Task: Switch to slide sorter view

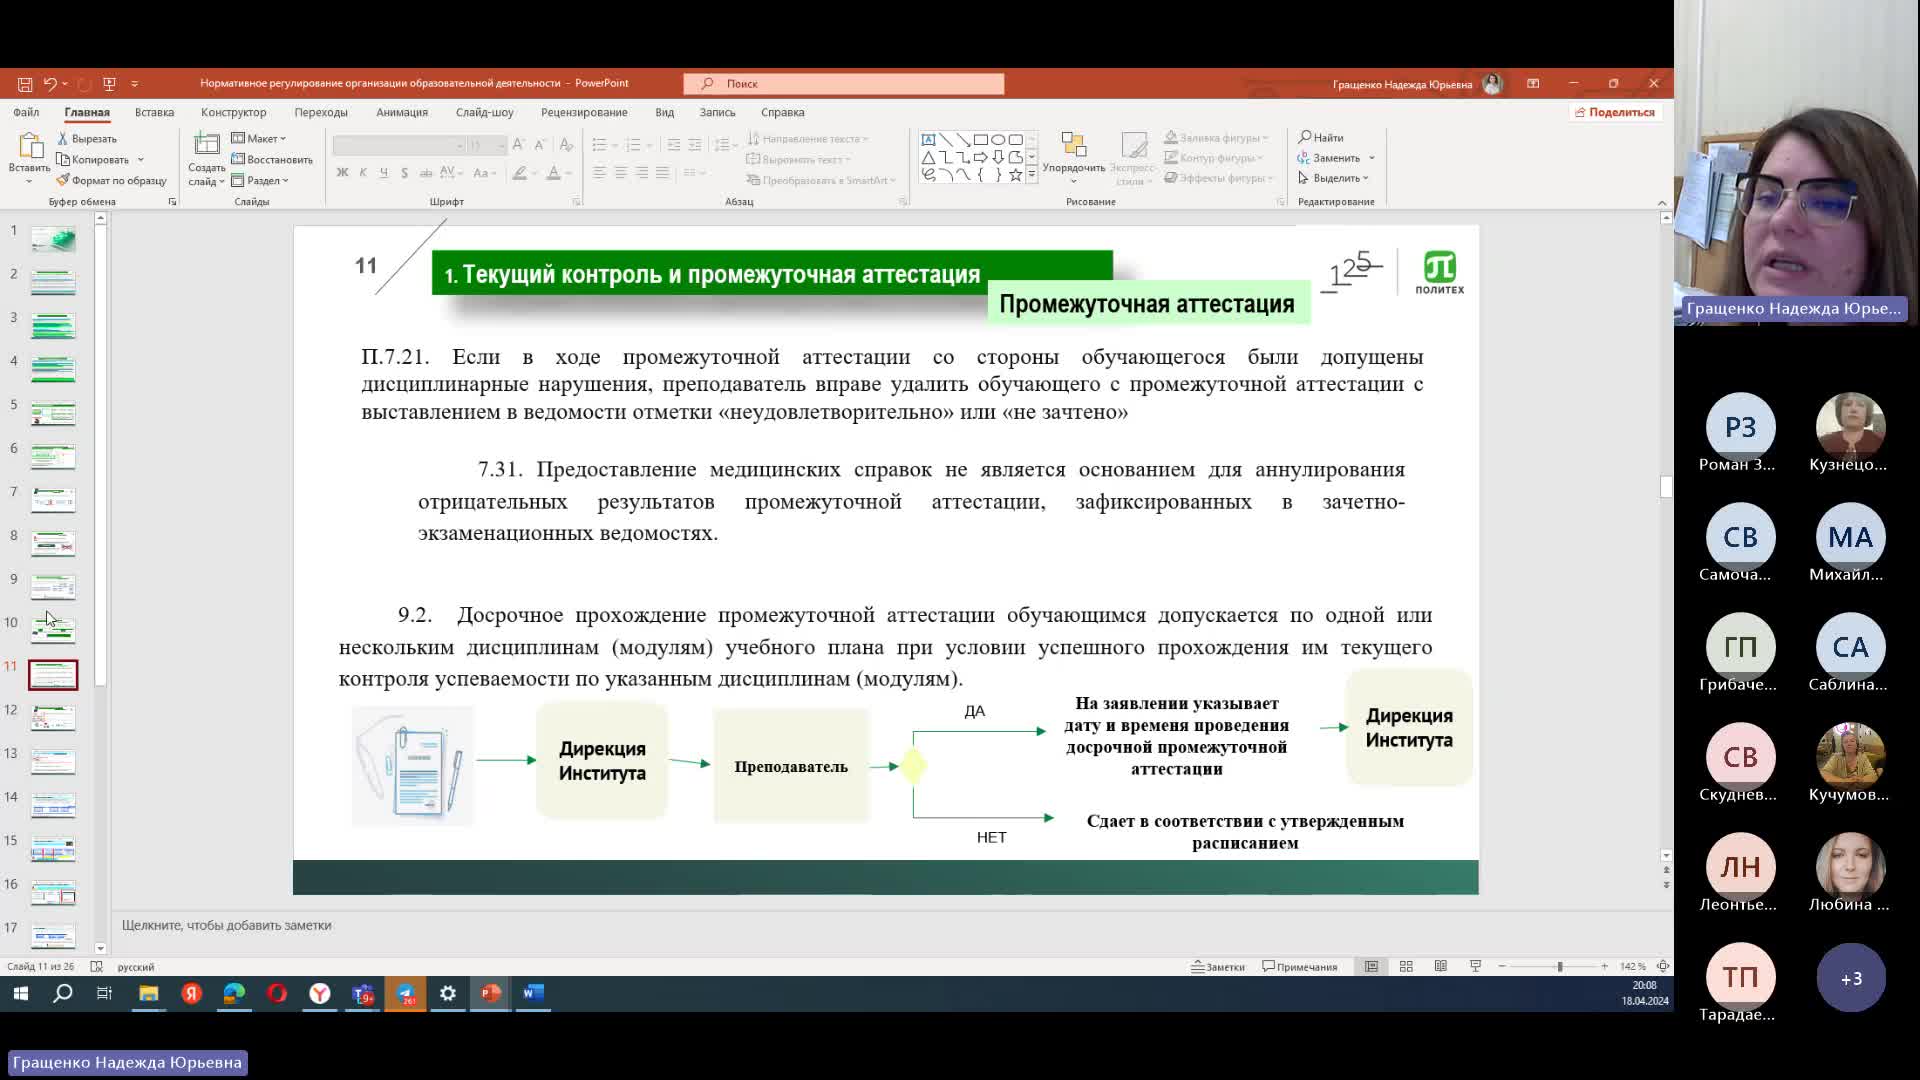Action: pyautogui.click(x=1406, y=966)
